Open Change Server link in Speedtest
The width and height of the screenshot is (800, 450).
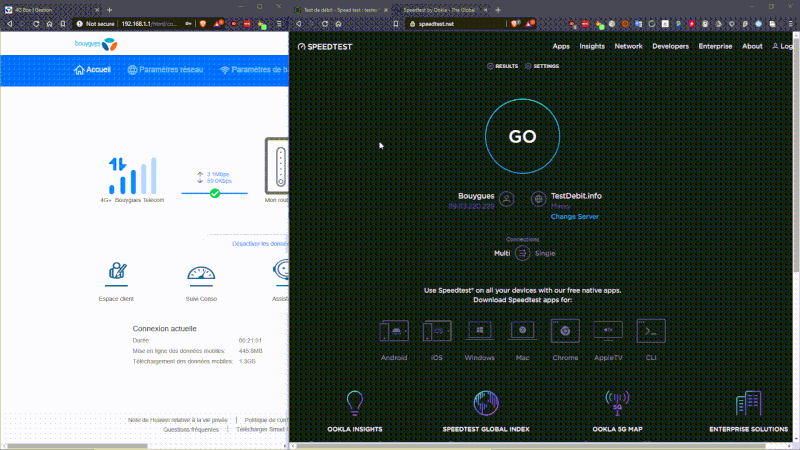coord(574,216)
